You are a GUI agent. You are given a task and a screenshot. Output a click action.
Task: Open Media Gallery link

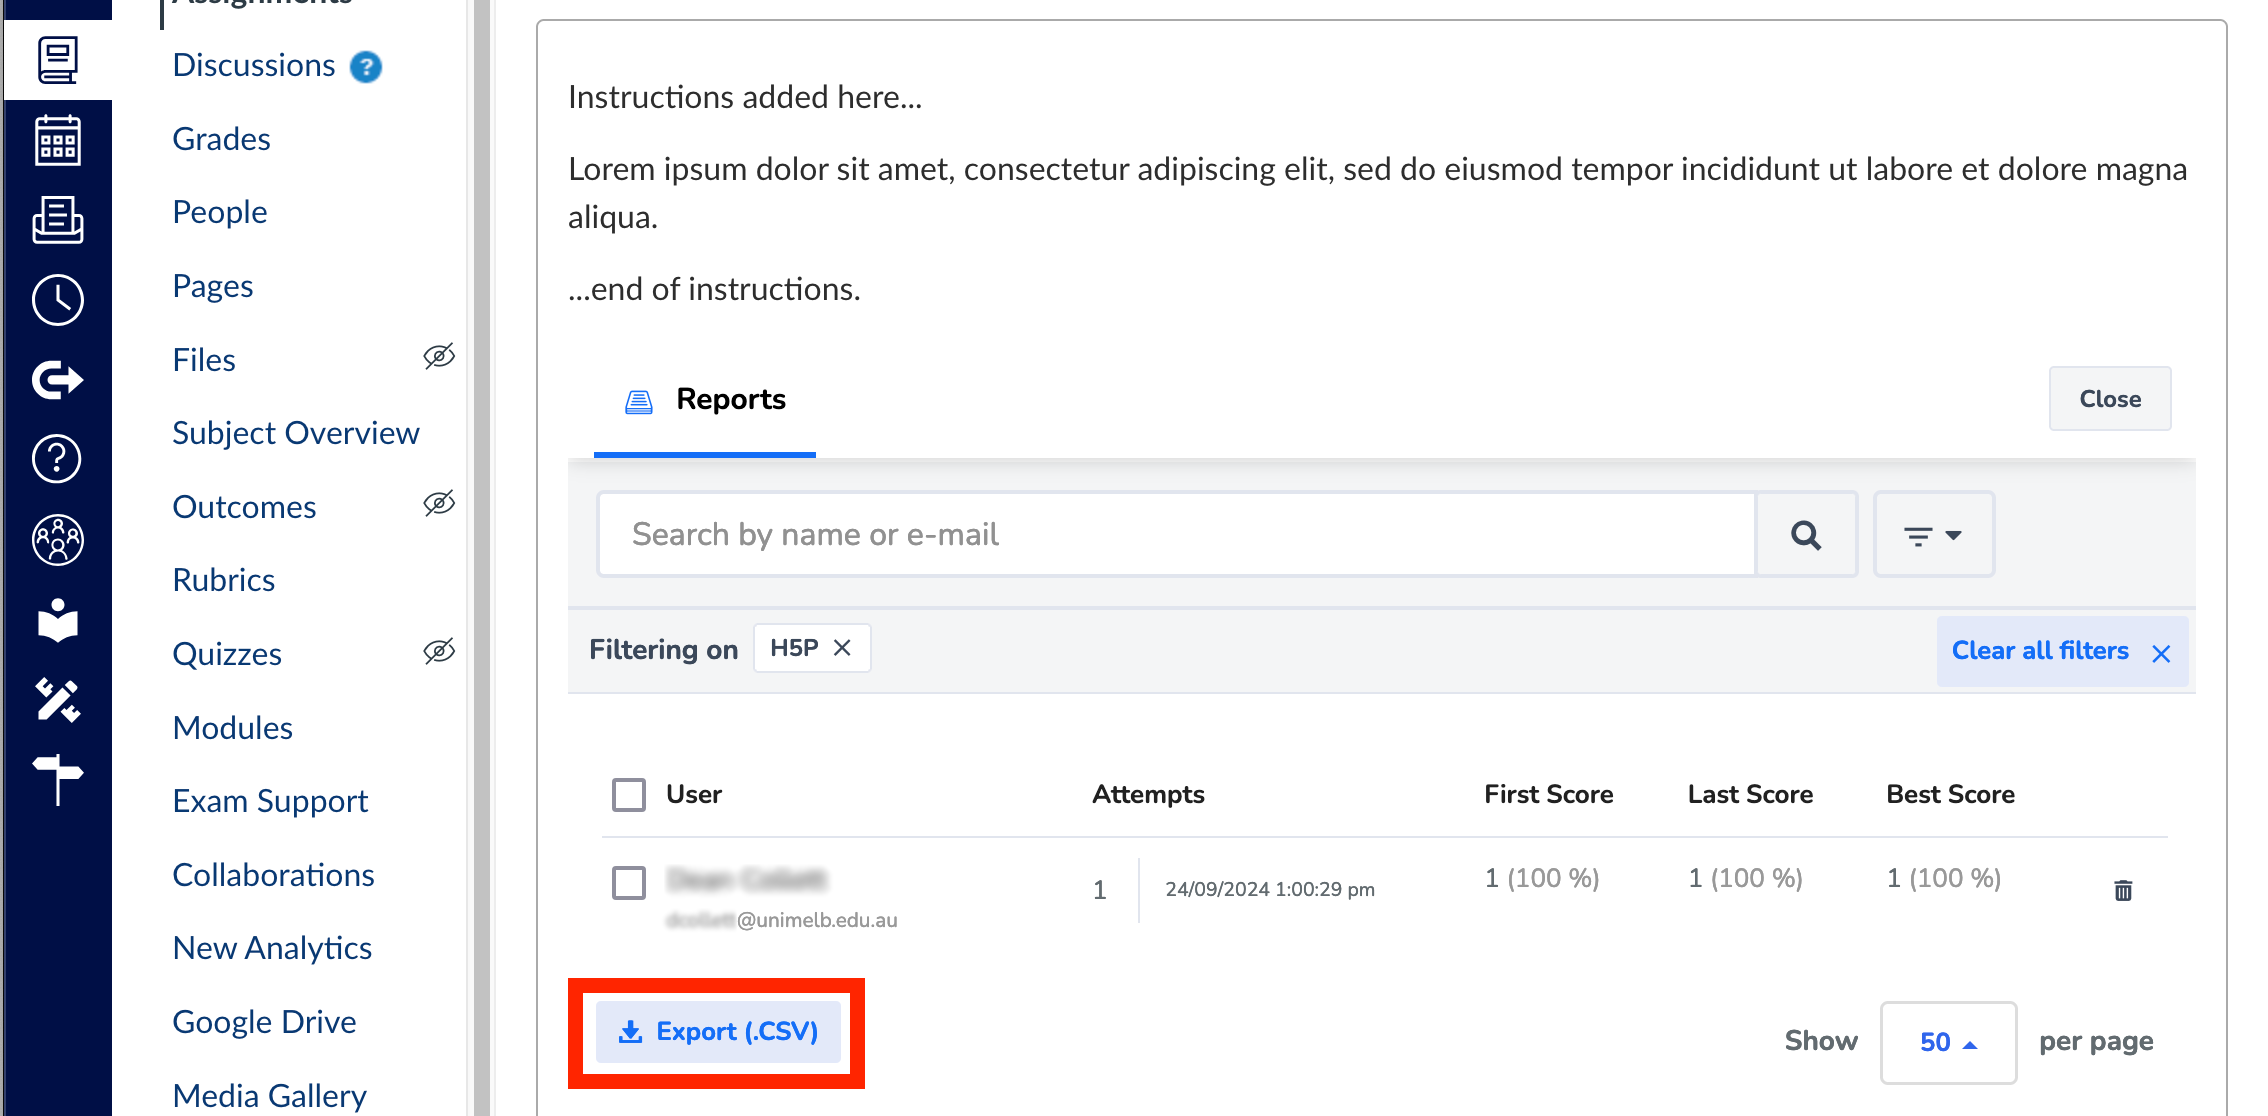pyautogui.click(x=269, y=1096)
